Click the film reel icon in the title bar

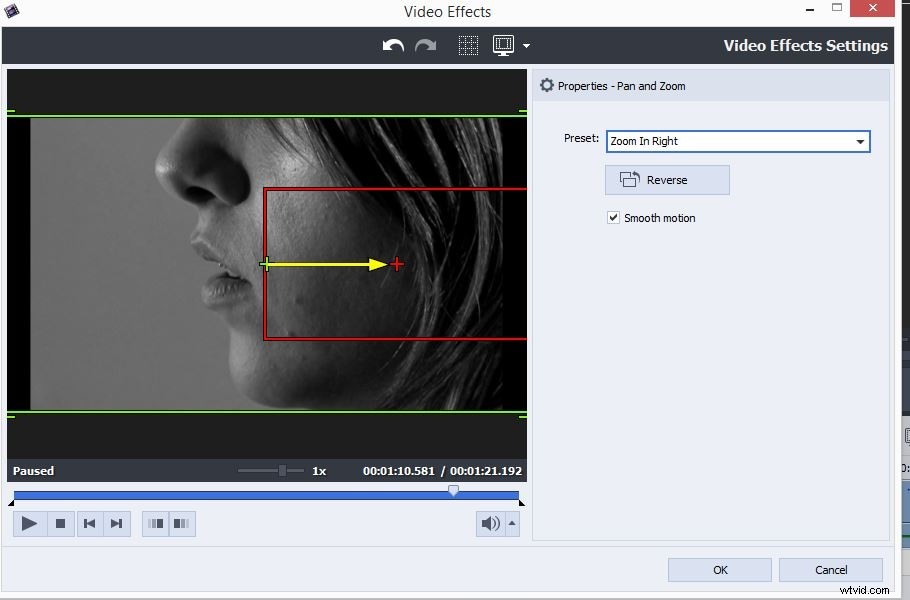tap(12, 9)
